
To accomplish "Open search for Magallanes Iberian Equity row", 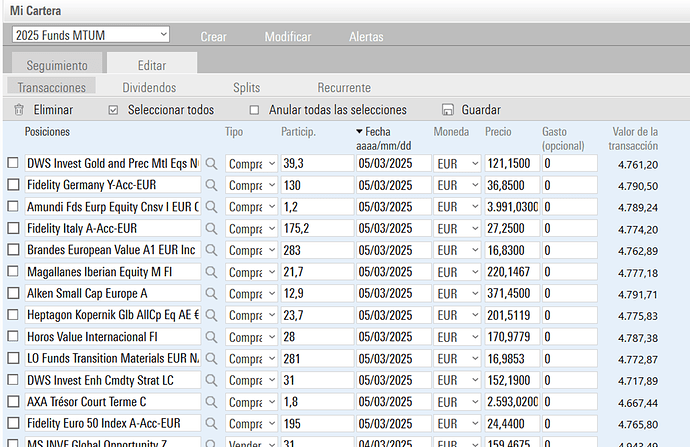I will 211,272.
